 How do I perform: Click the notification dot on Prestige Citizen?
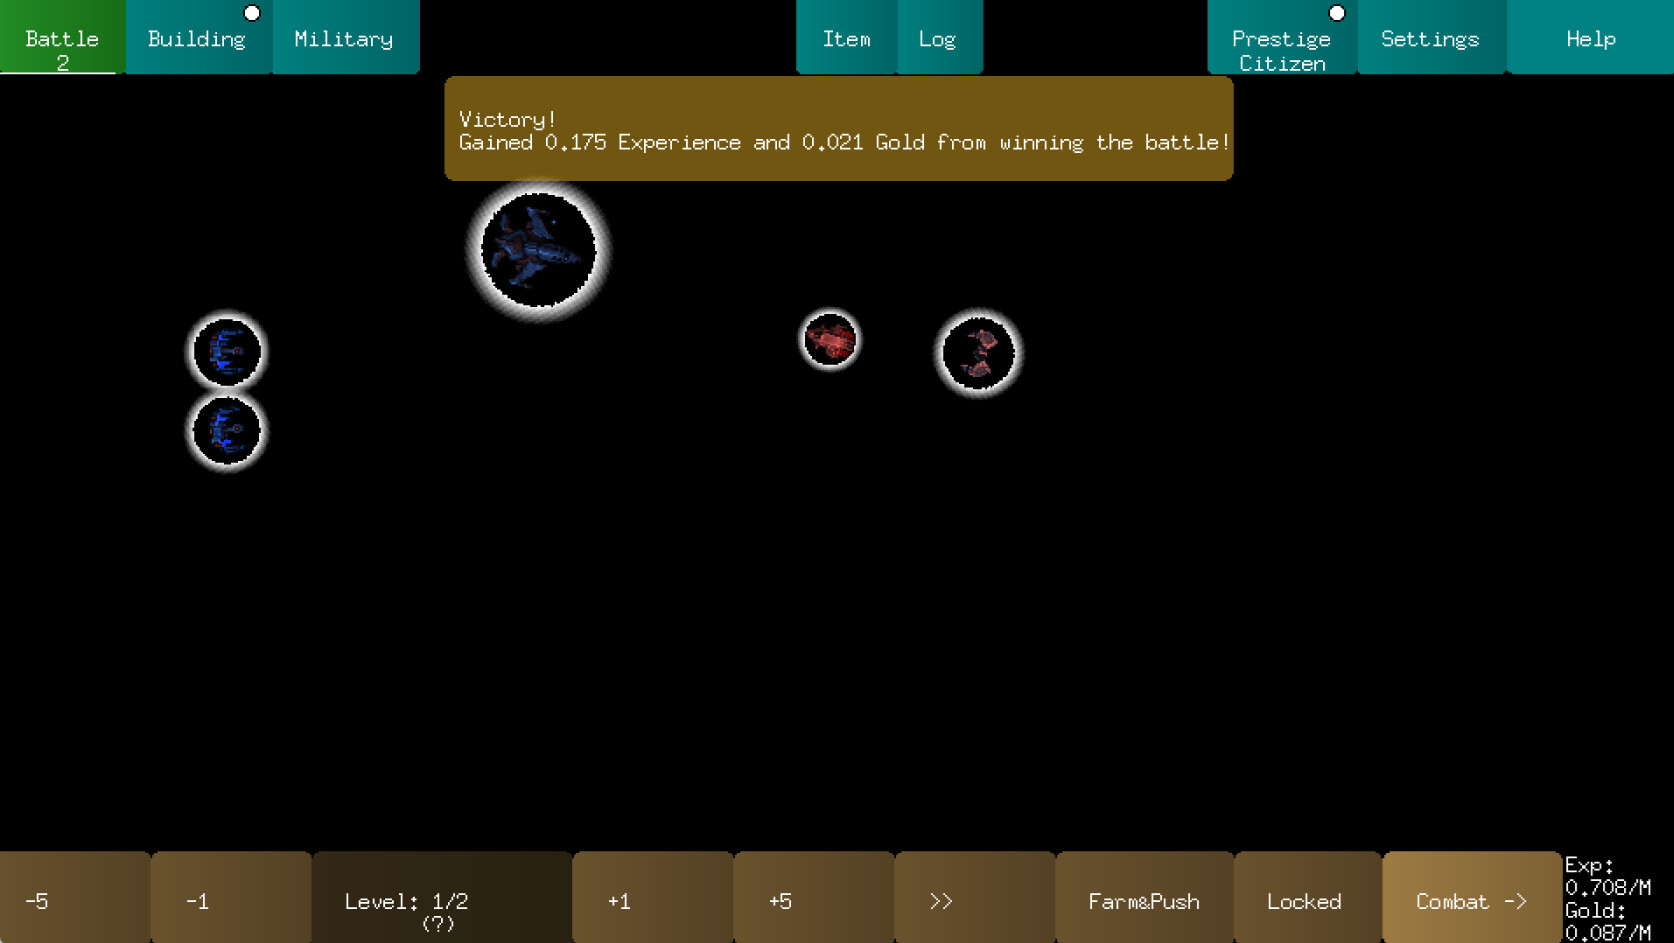[x=1336, y=13]
